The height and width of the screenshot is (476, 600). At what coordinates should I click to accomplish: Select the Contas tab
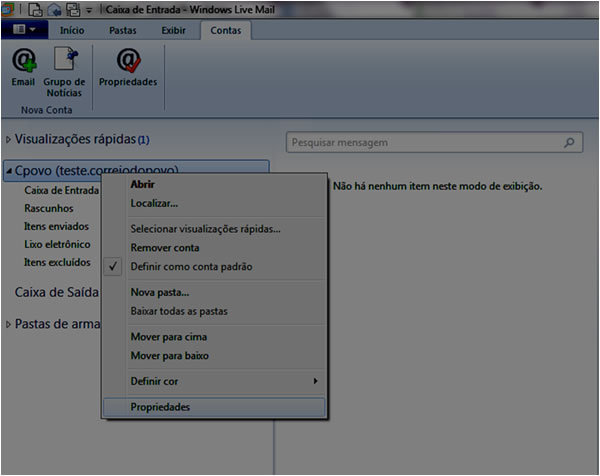point(226,30)
